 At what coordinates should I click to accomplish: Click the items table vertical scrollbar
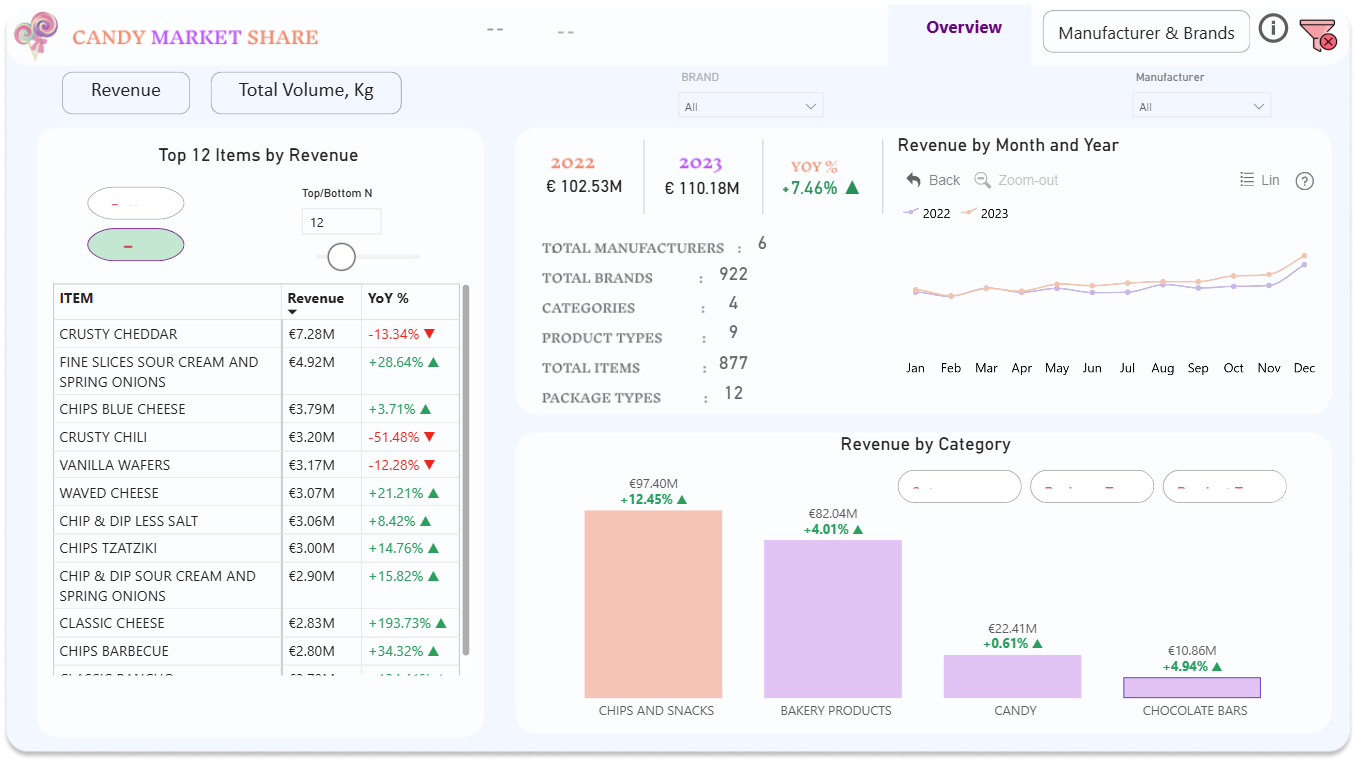[466, 470]
